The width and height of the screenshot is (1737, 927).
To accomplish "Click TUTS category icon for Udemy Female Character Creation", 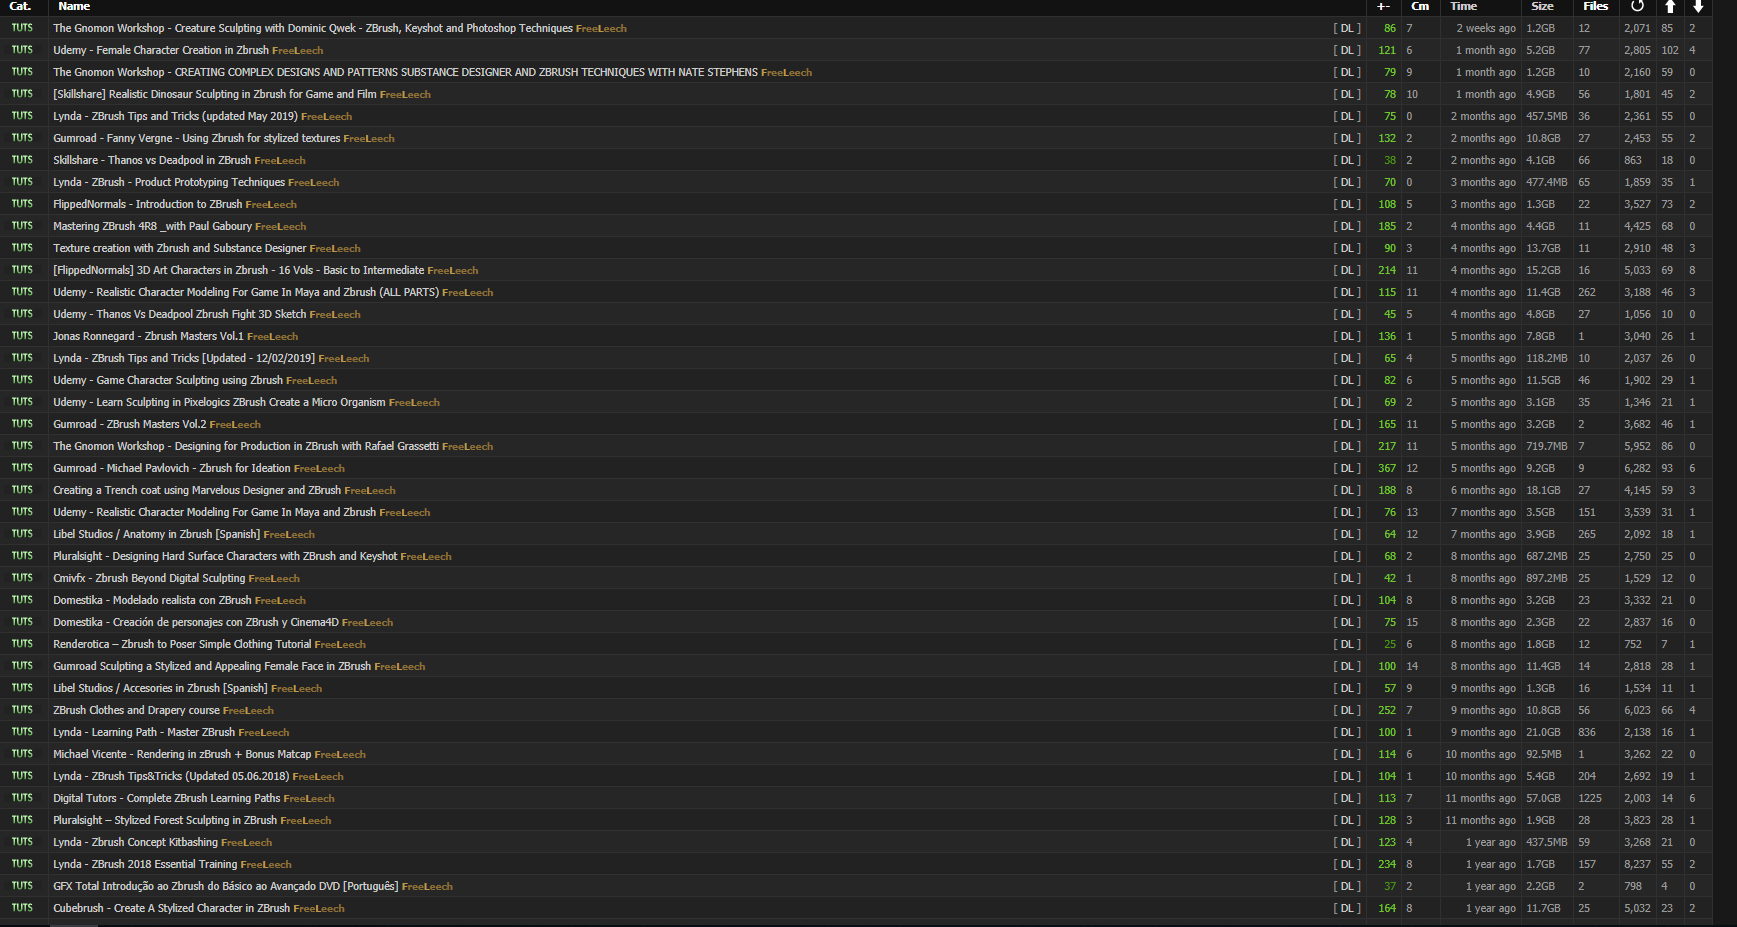I will click(22, 50).
